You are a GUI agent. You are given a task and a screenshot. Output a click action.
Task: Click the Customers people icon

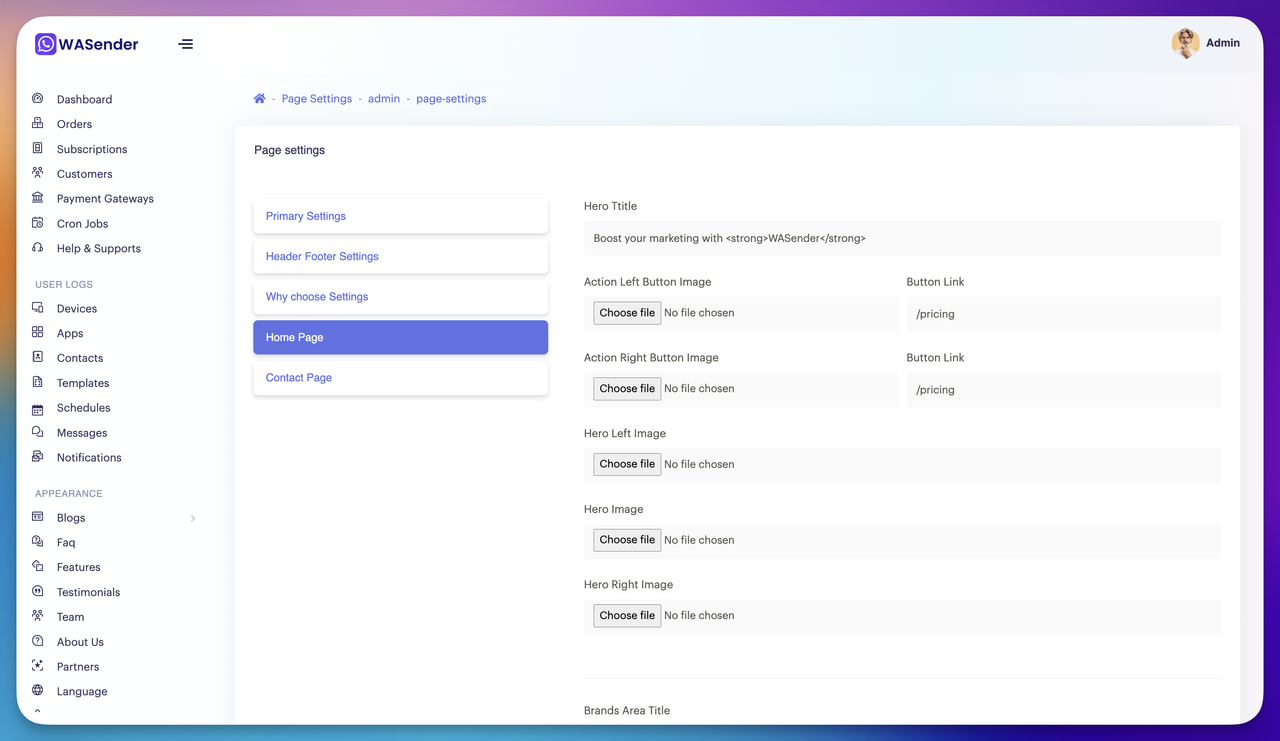(x=38, y=173)
